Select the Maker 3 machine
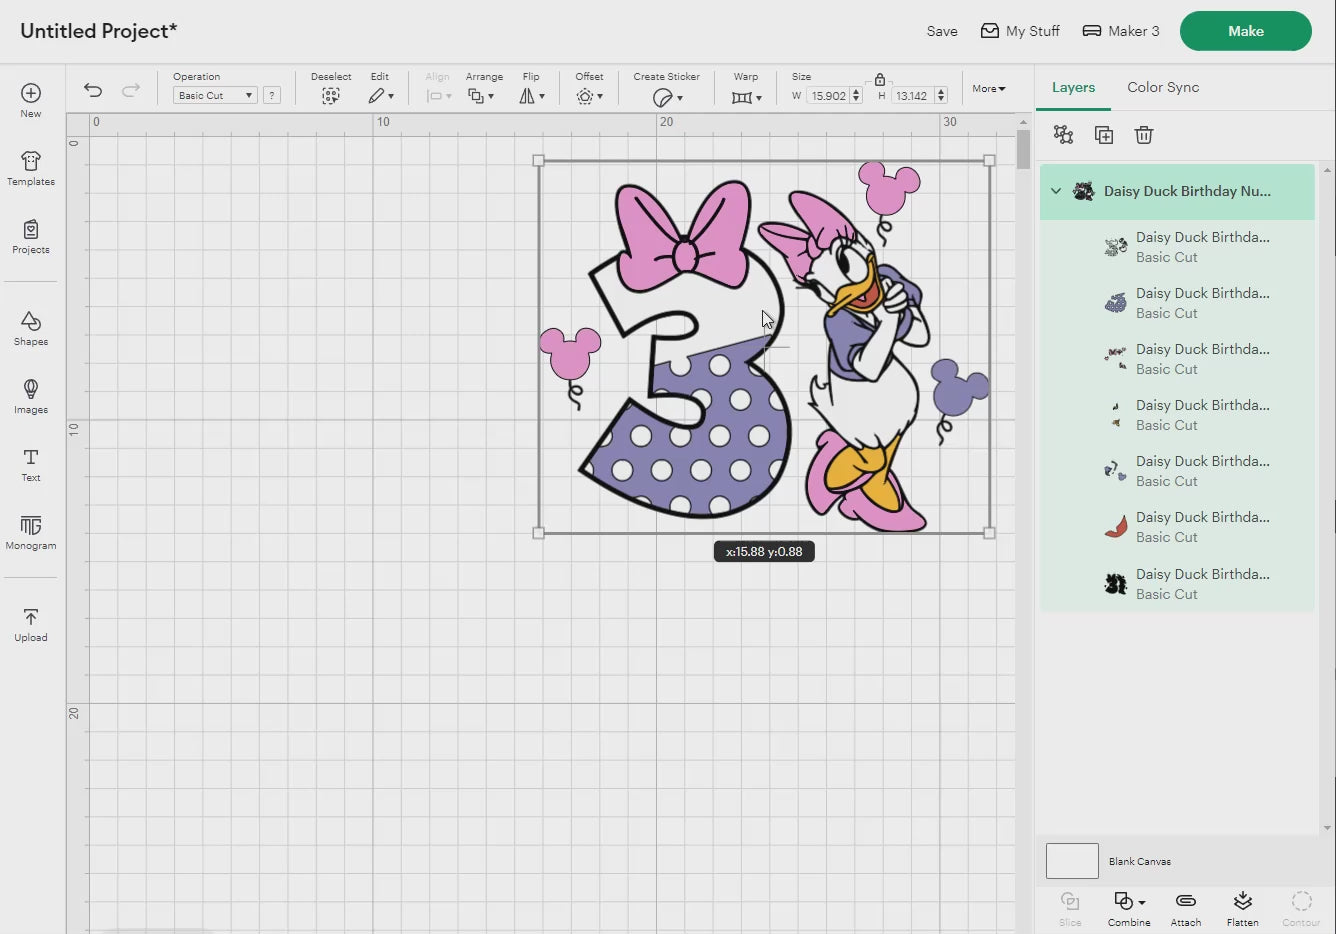 tap(1121, 31)
